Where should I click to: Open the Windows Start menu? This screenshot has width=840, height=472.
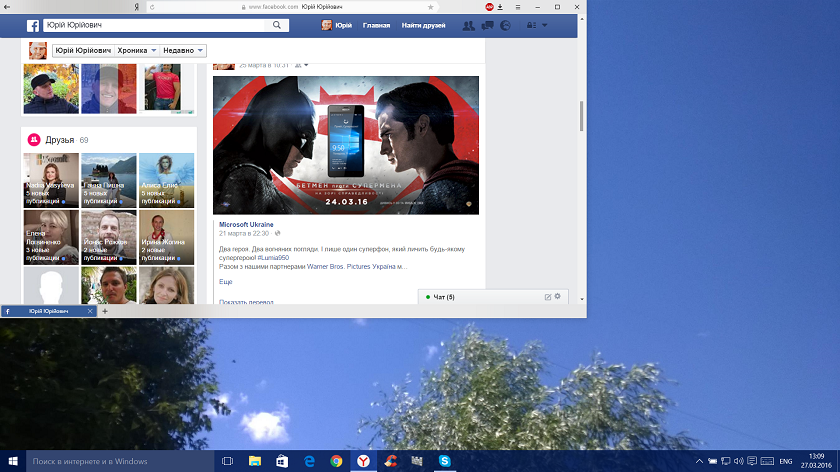point(13,461)
